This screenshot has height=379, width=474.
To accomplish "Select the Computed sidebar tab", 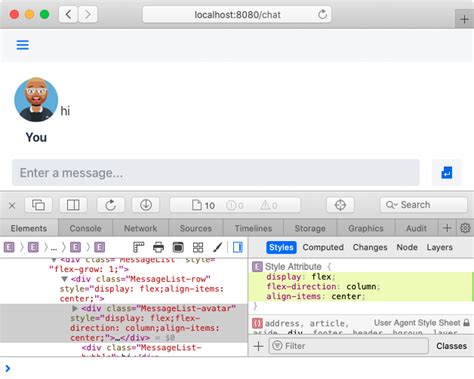I will point(323,247).
